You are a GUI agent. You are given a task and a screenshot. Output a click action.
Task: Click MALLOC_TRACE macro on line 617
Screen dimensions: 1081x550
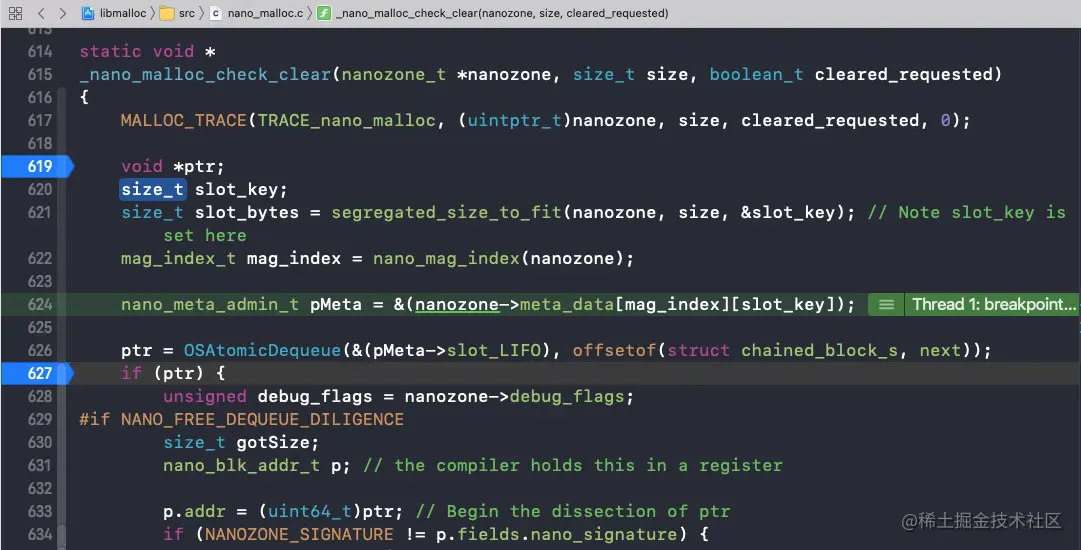[x=183, y=121]
